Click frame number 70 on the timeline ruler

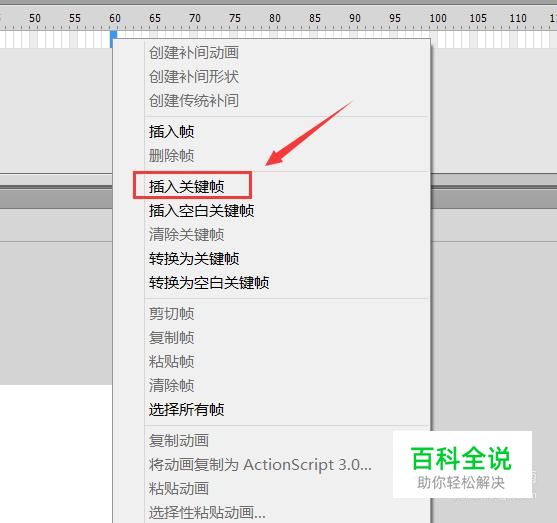195,18
